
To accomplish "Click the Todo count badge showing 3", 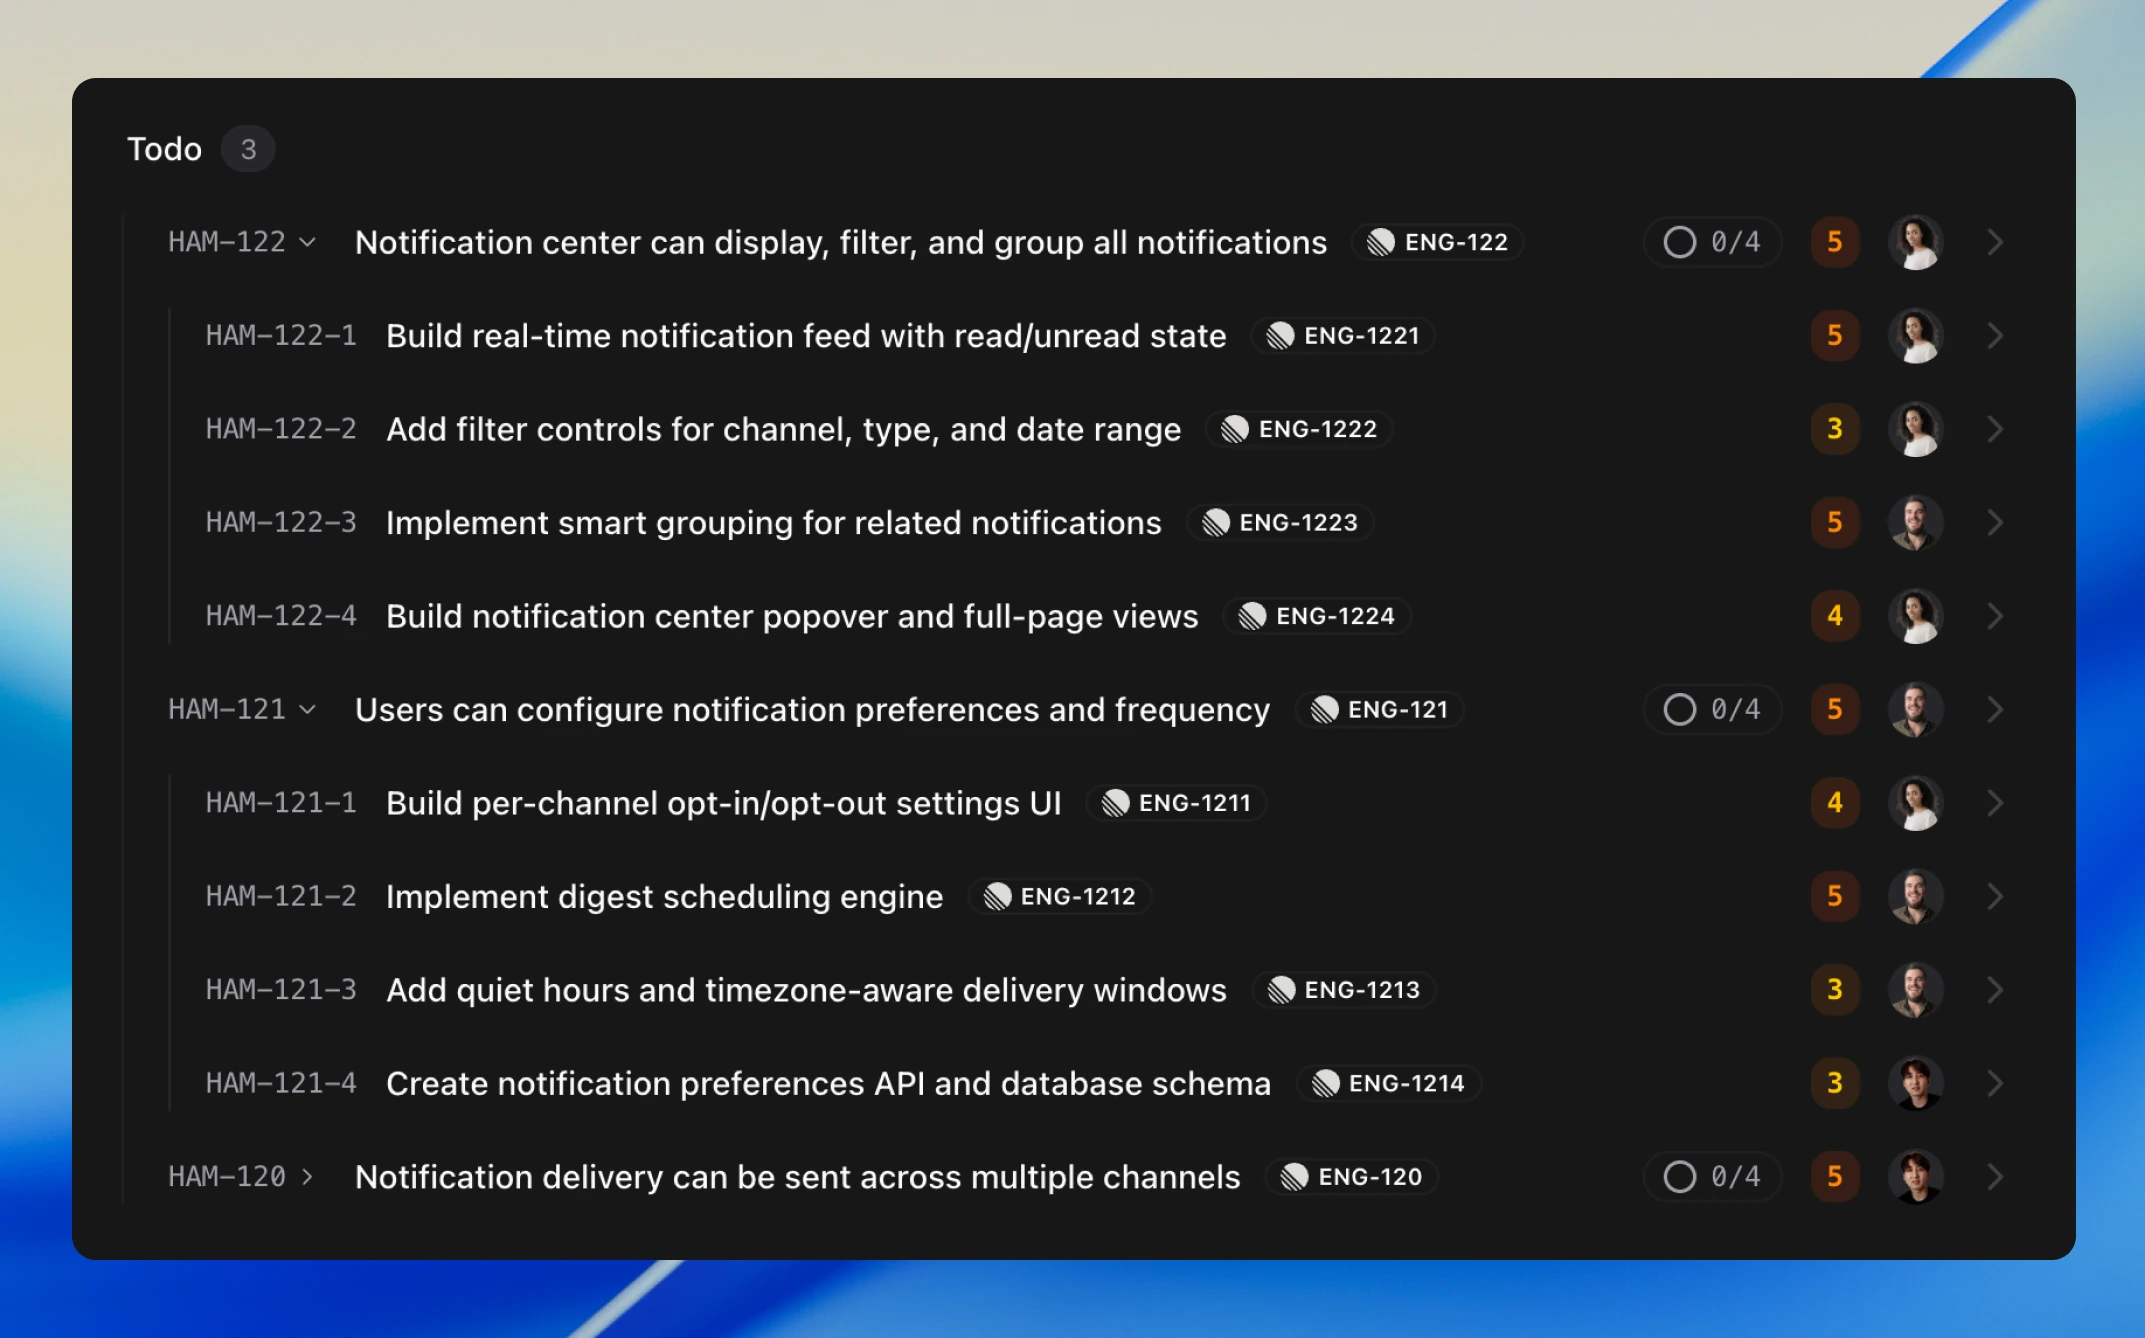I will [247, 148].
